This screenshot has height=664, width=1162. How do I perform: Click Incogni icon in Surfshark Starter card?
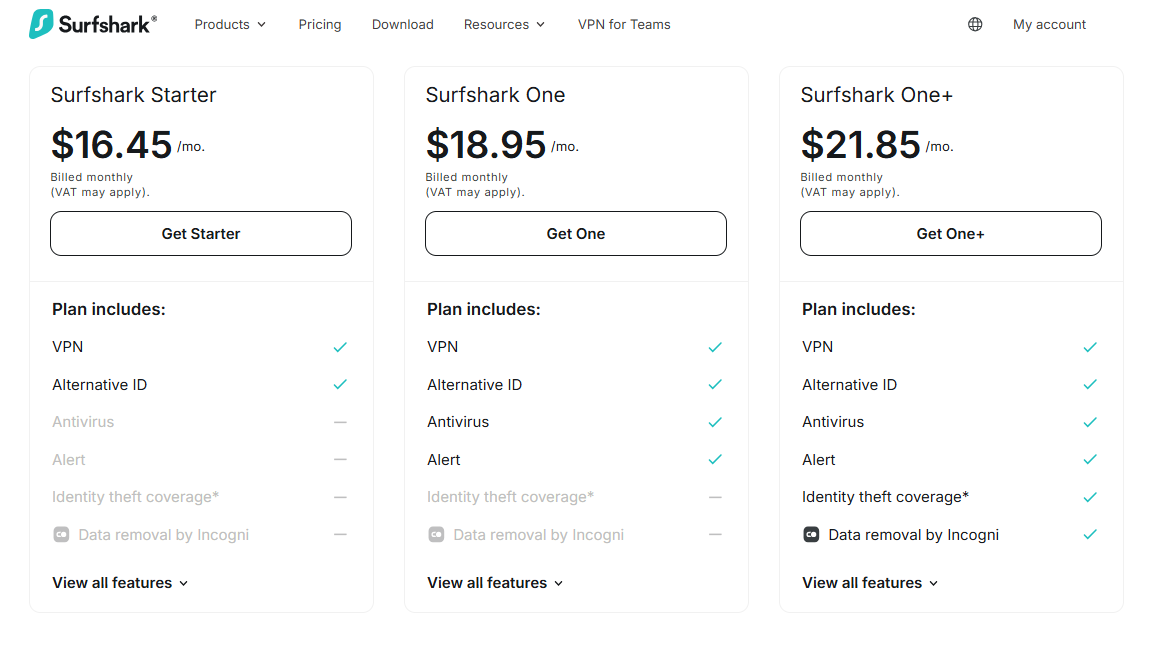pyautogui.click(x=62, y=534)
